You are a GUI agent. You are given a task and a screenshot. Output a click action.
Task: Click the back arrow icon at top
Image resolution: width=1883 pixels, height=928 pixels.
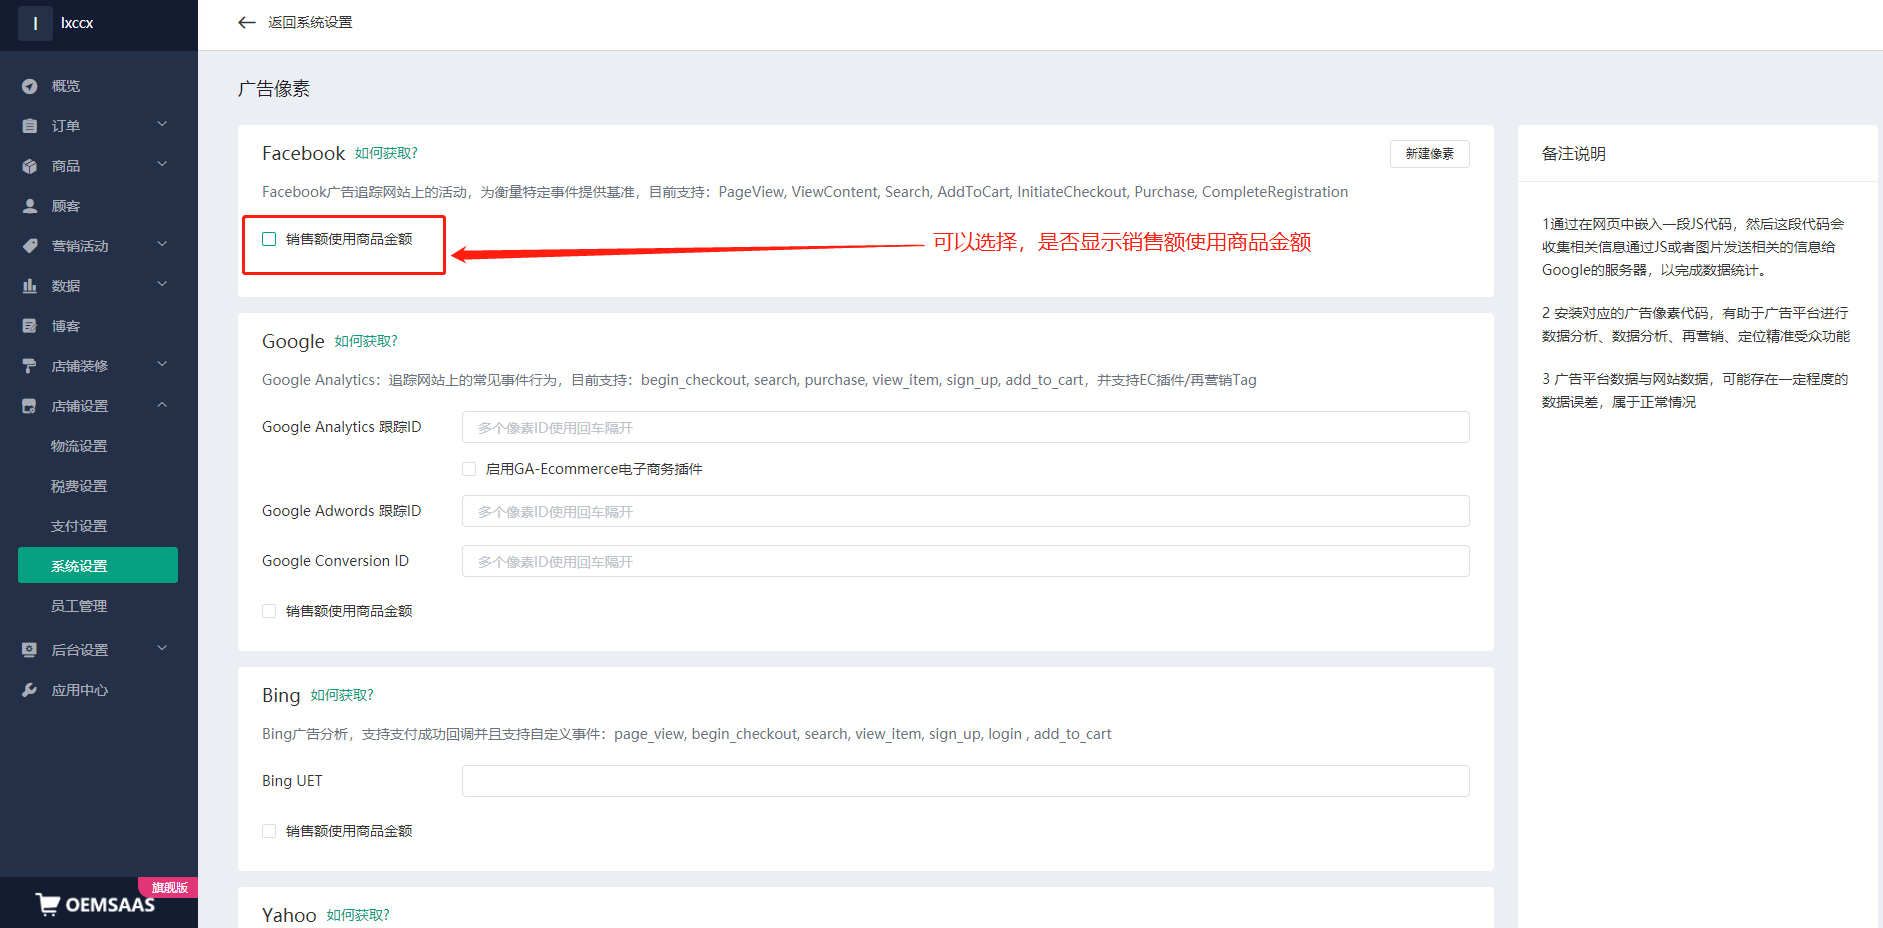(247, 22)
